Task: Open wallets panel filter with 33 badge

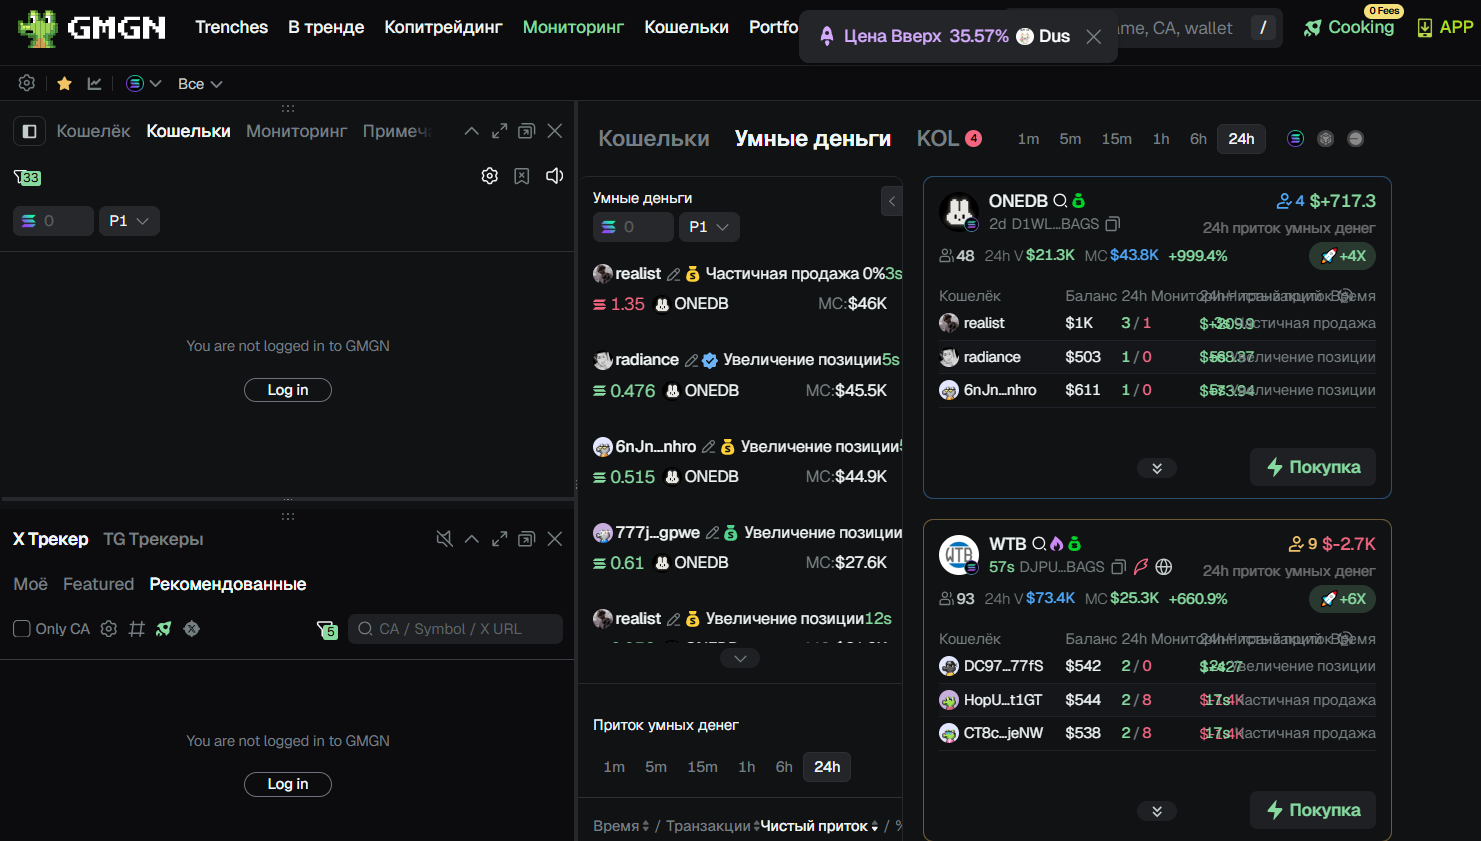Action: pyautogui.click(x=27, y=177)
